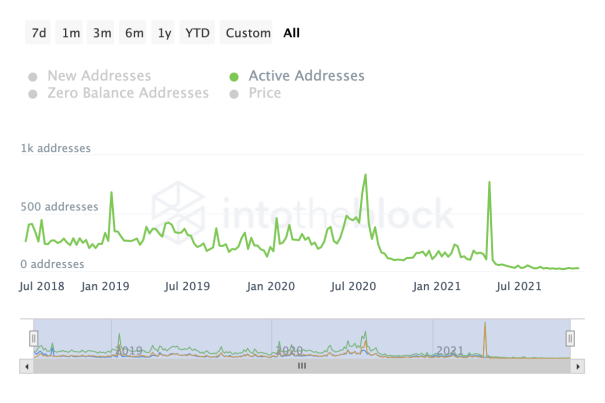Select the 1y time range

(164, 33)
